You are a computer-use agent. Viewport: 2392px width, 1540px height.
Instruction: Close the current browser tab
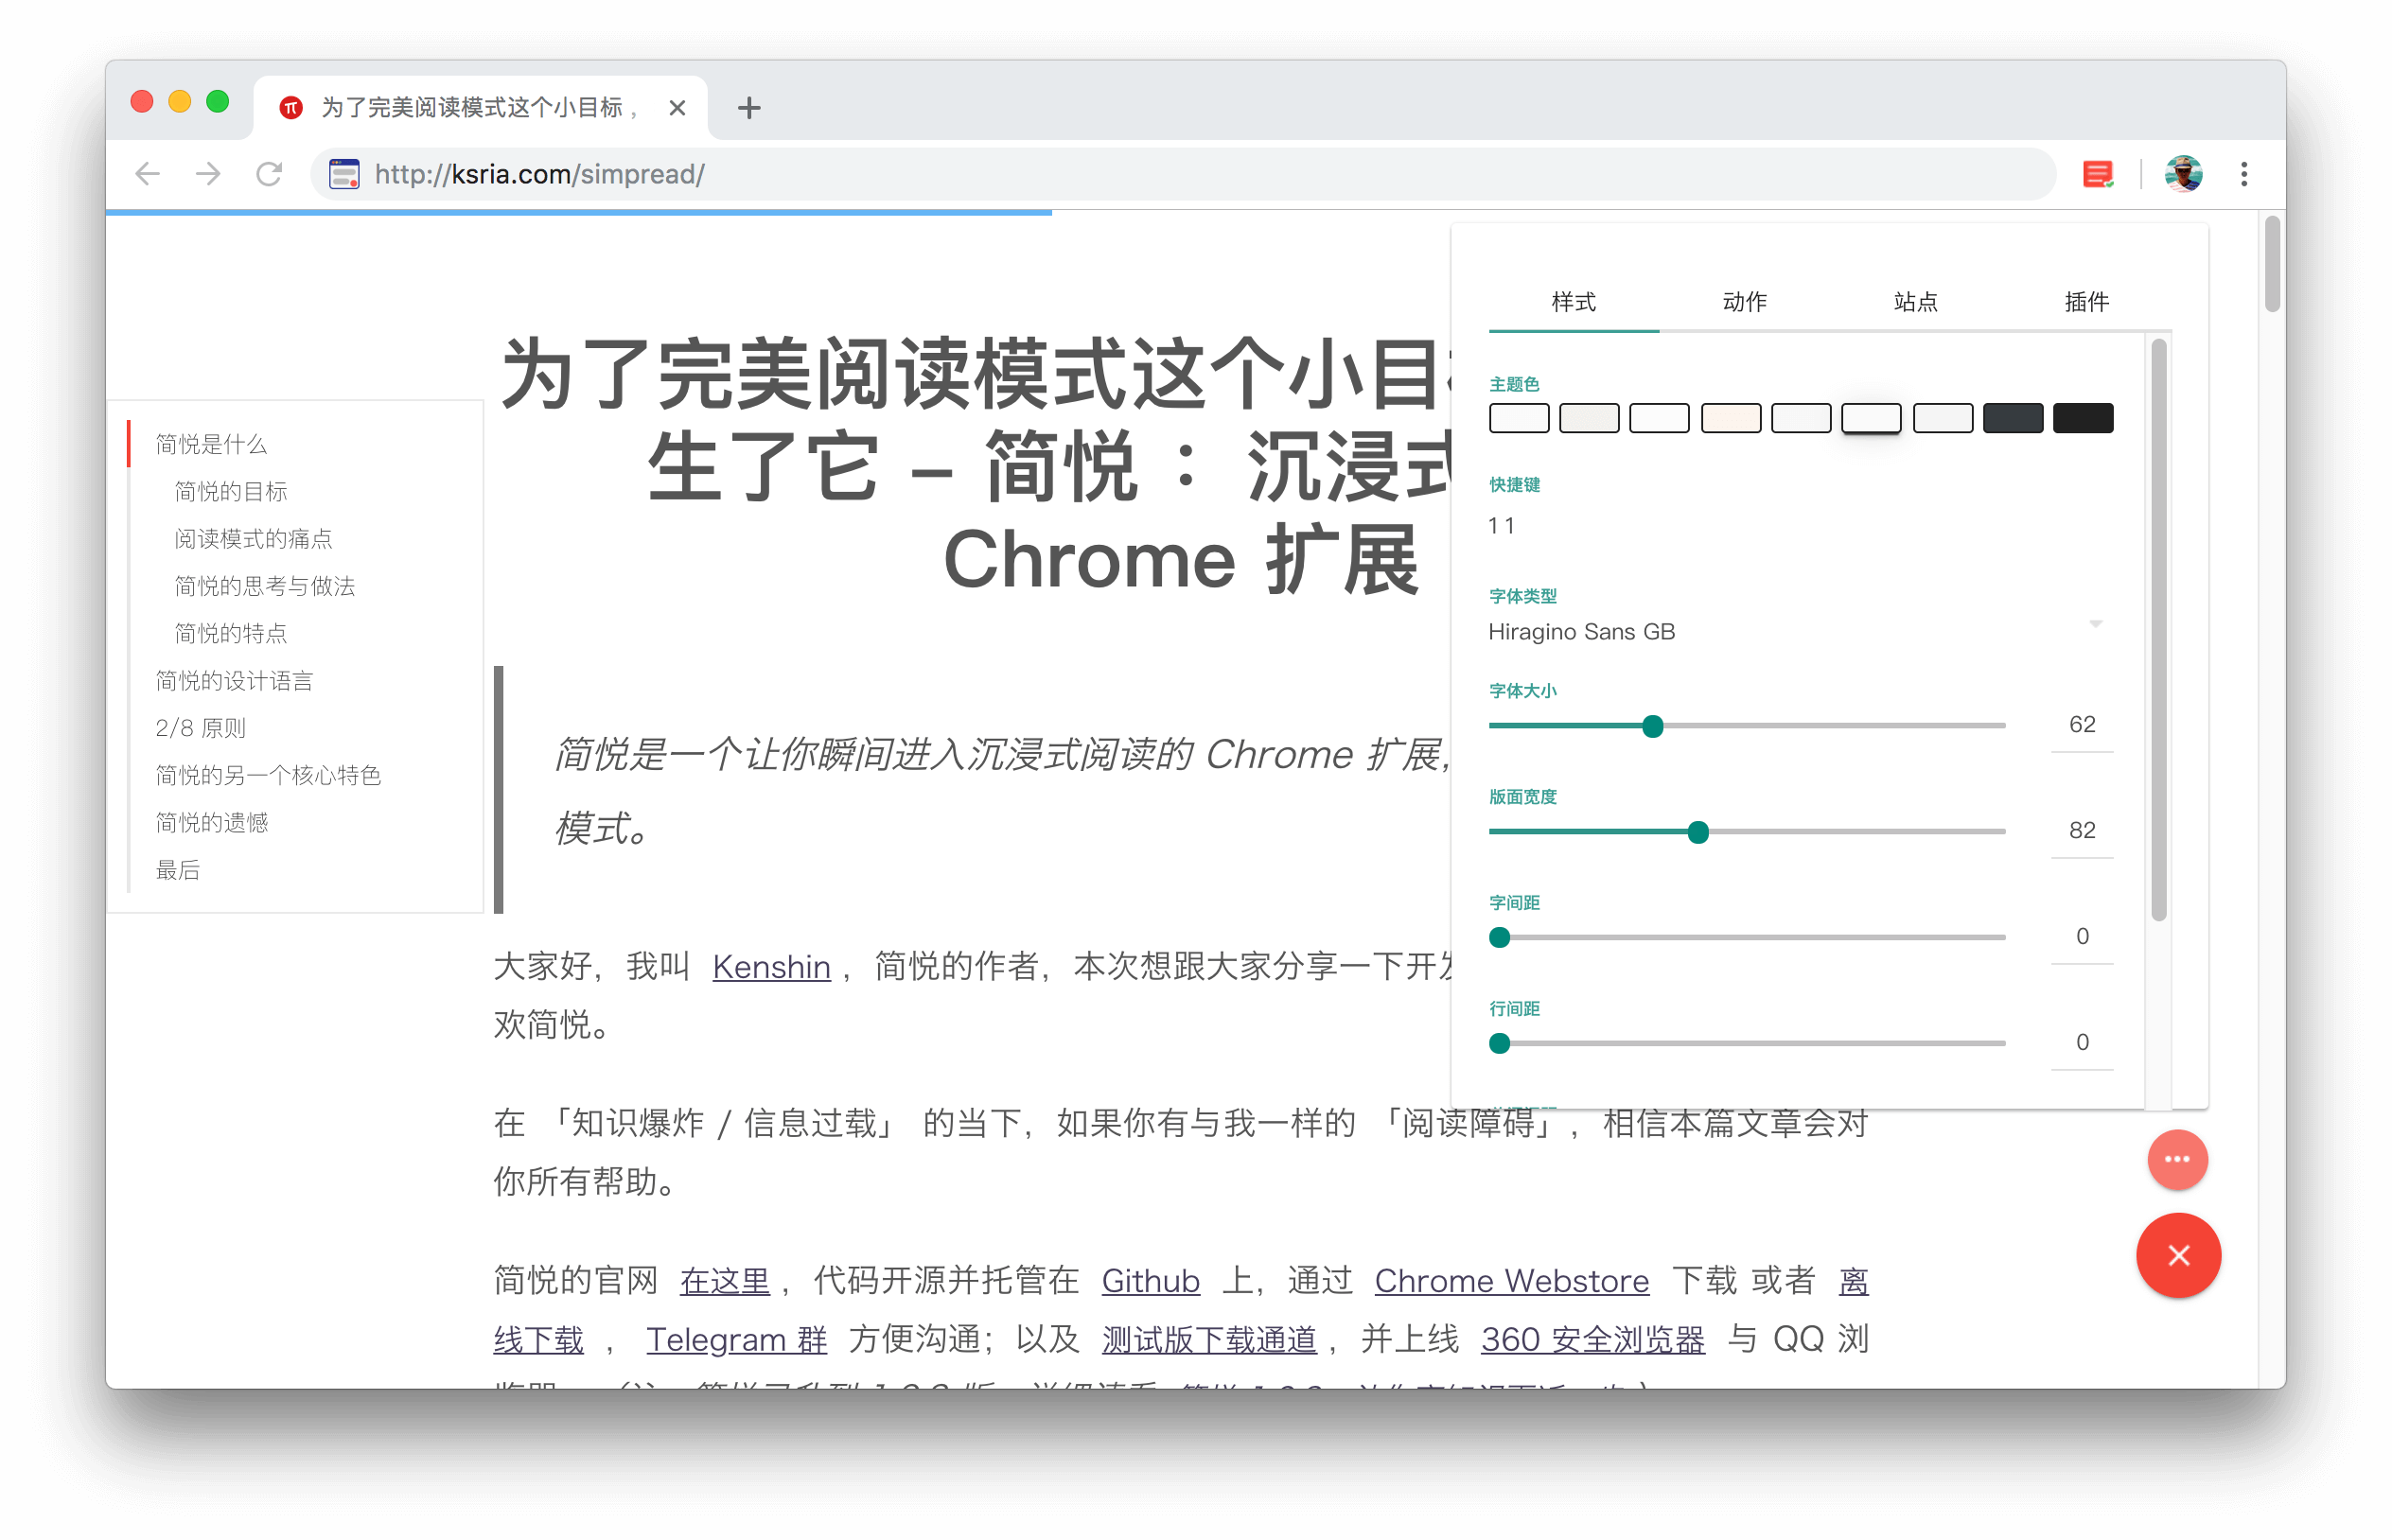click(x=677, y=107)
